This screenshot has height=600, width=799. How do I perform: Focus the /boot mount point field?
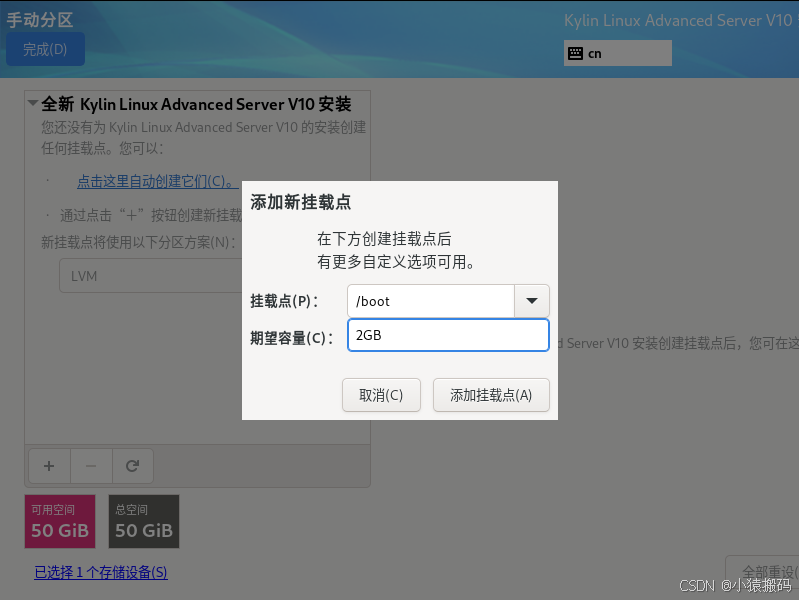[431, 301]
